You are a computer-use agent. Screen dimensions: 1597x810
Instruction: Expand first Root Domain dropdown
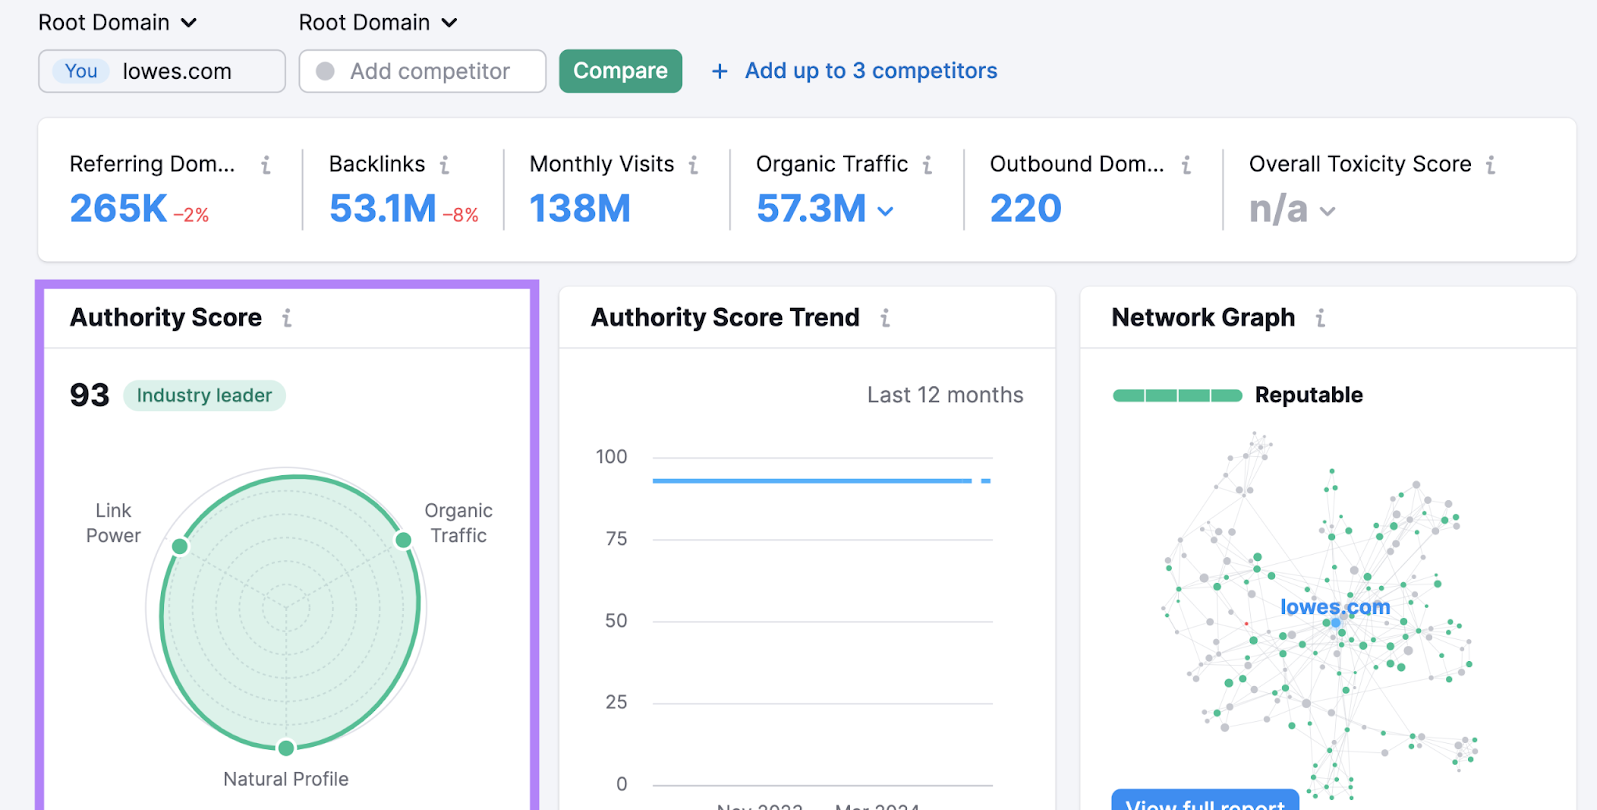[118, 22]
